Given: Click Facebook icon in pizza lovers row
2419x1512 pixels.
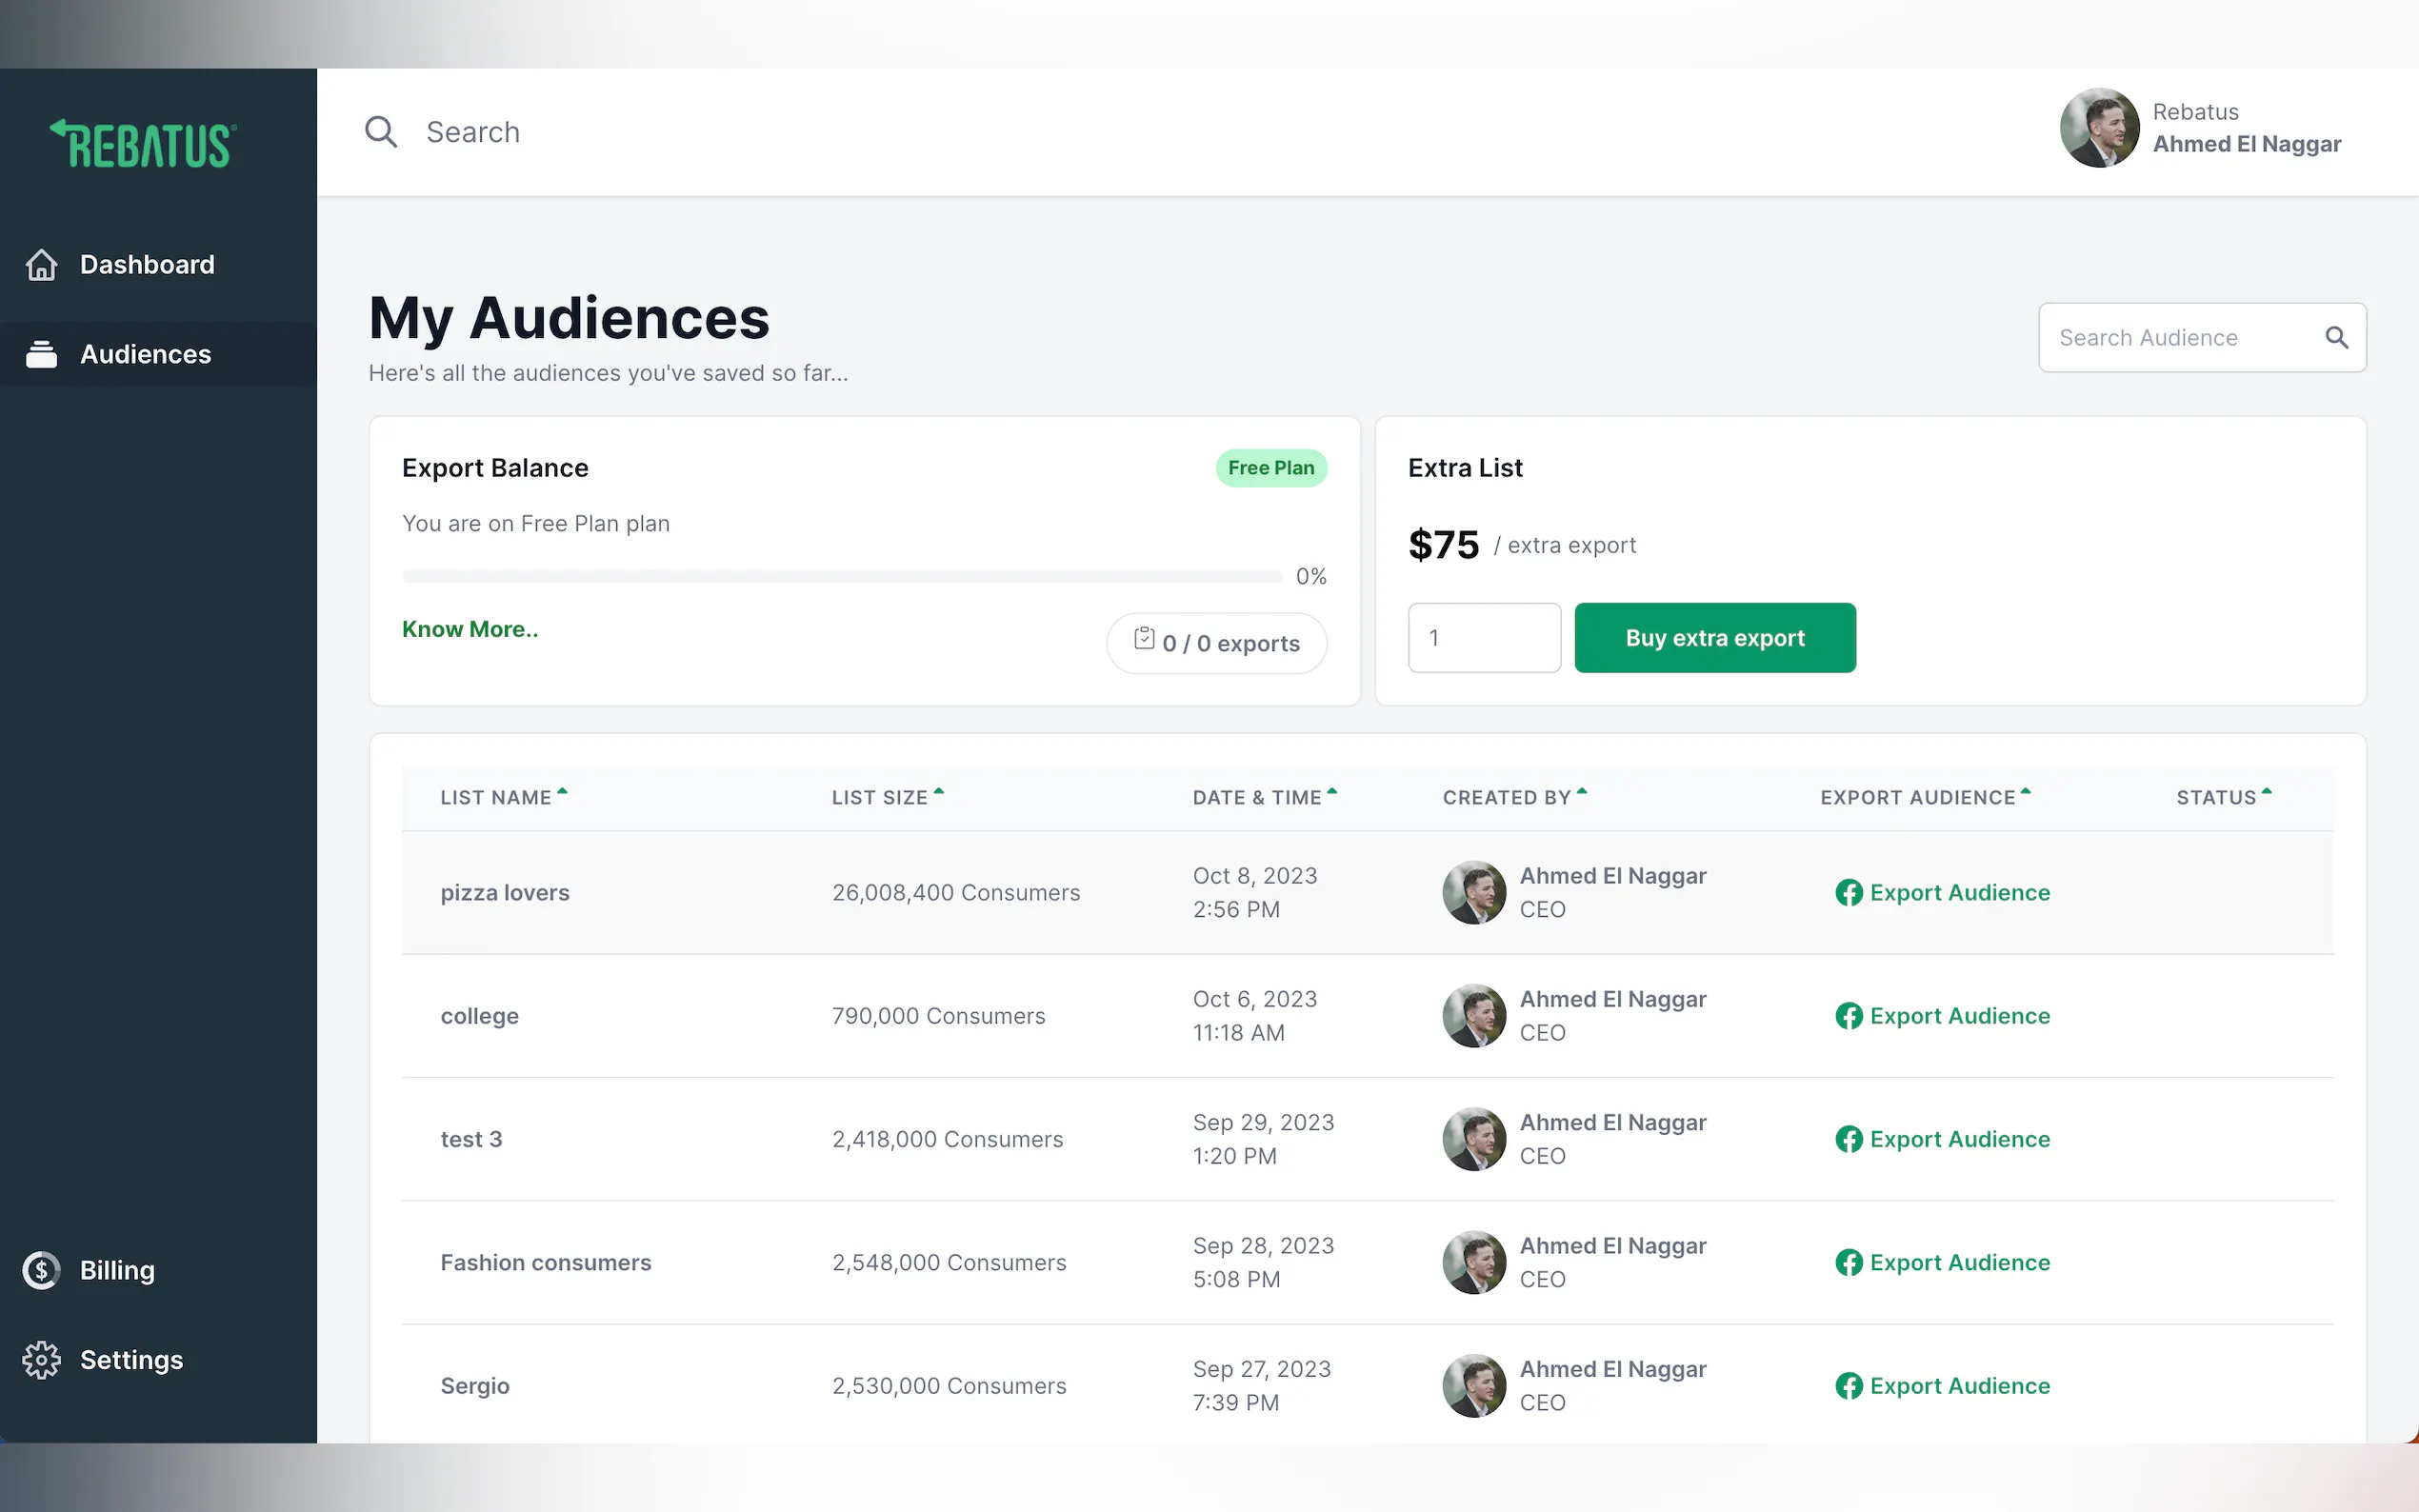Looking at the screenshot, I should 1848,892.
